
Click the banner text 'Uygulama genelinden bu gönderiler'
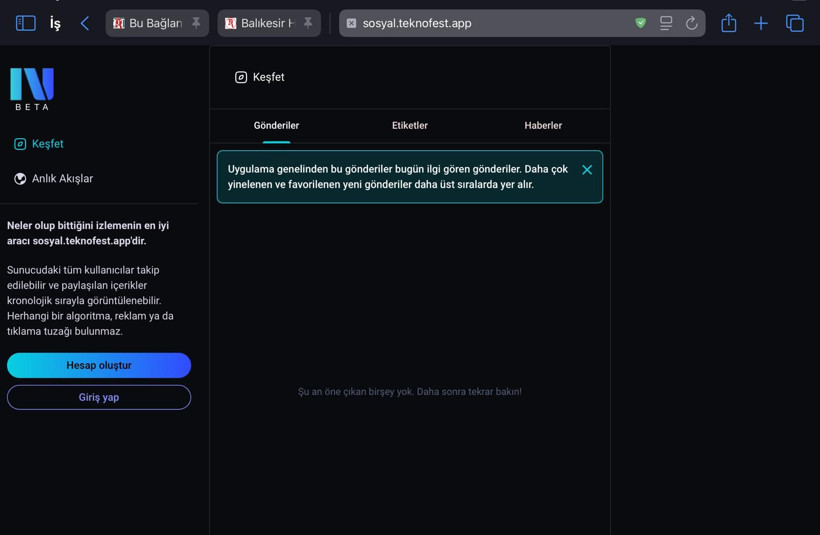397,177
